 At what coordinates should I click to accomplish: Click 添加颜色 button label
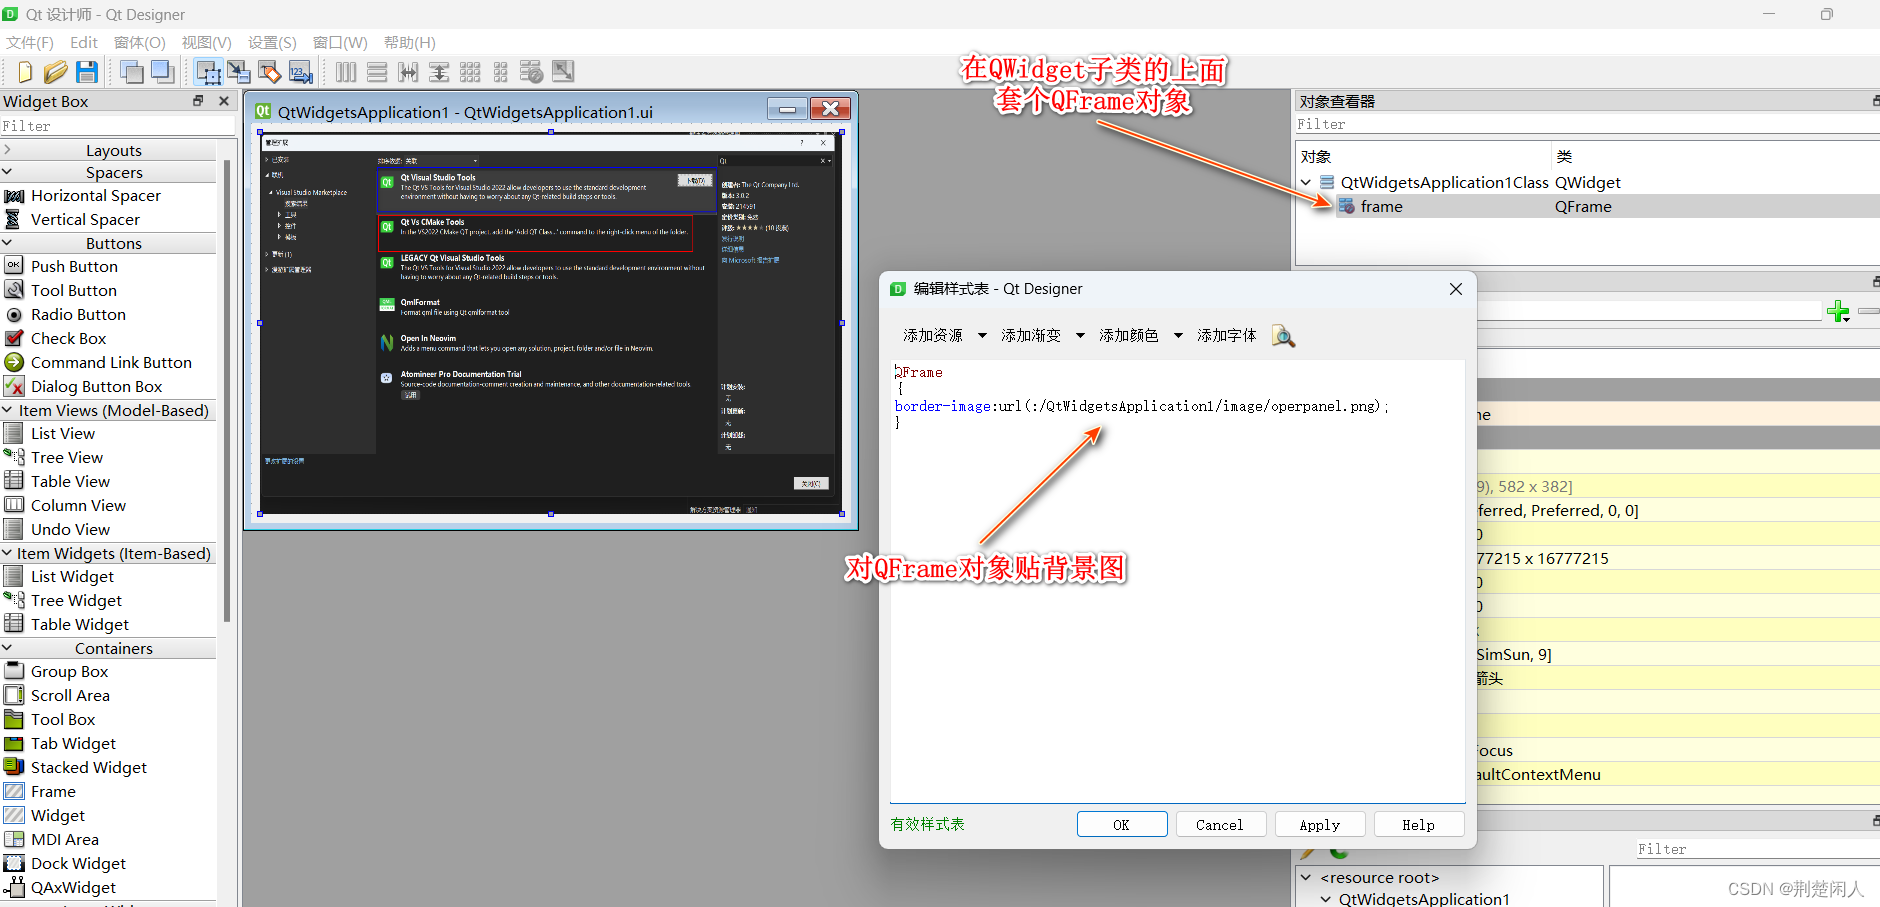coord(1129,336)
